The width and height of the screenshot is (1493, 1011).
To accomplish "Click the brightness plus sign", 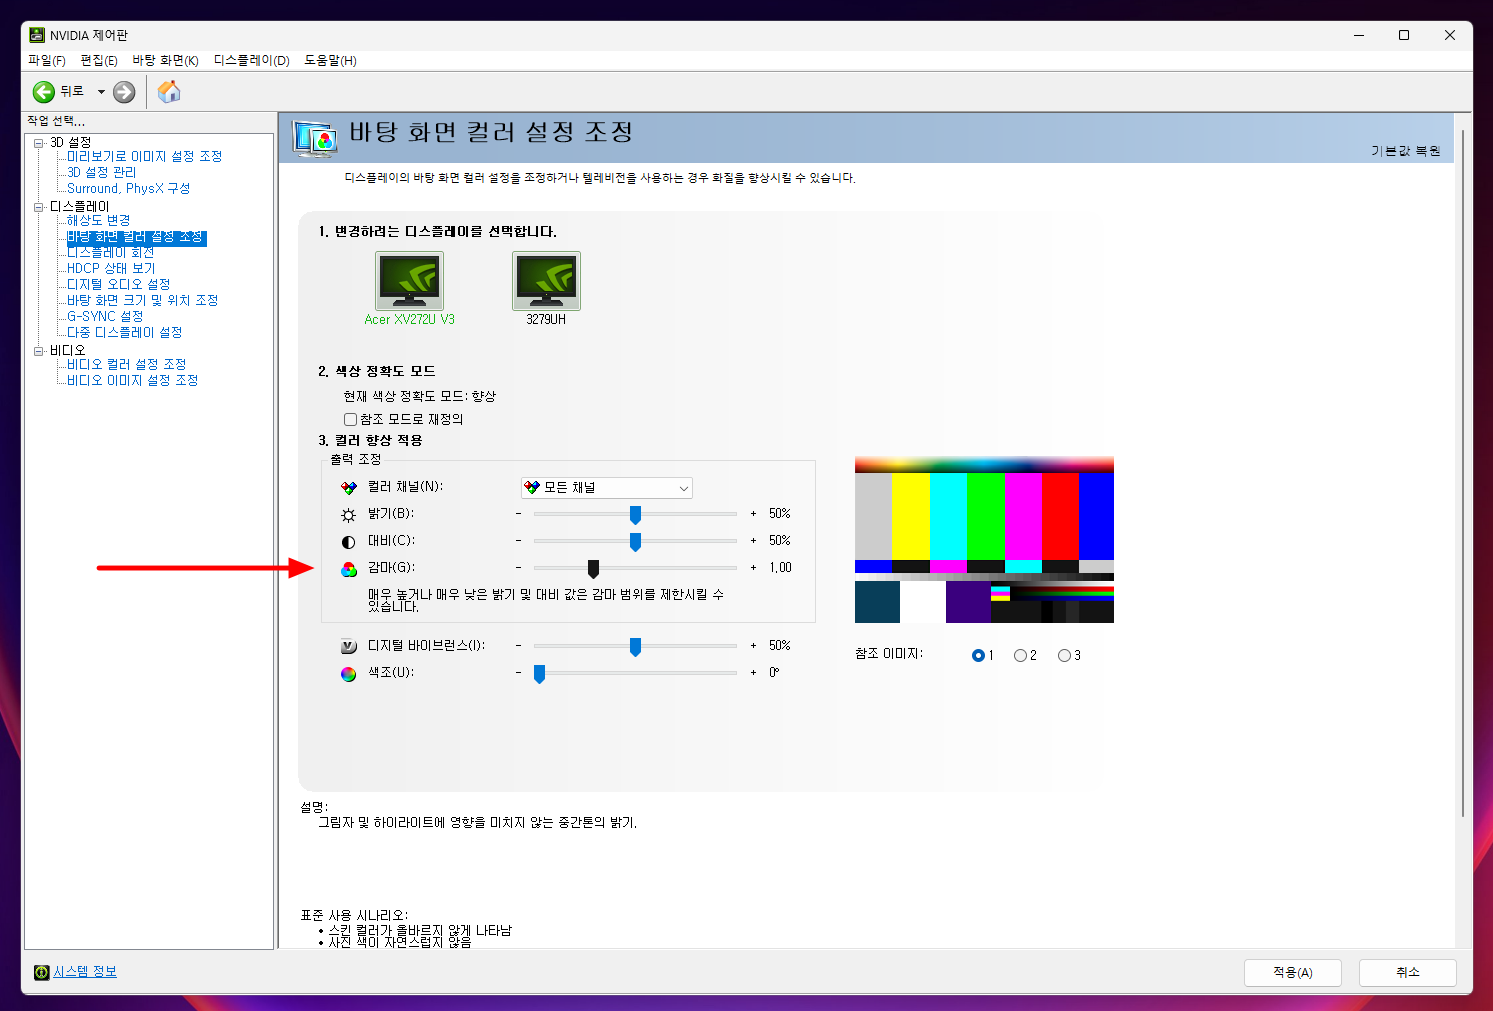I will [754, 514].
